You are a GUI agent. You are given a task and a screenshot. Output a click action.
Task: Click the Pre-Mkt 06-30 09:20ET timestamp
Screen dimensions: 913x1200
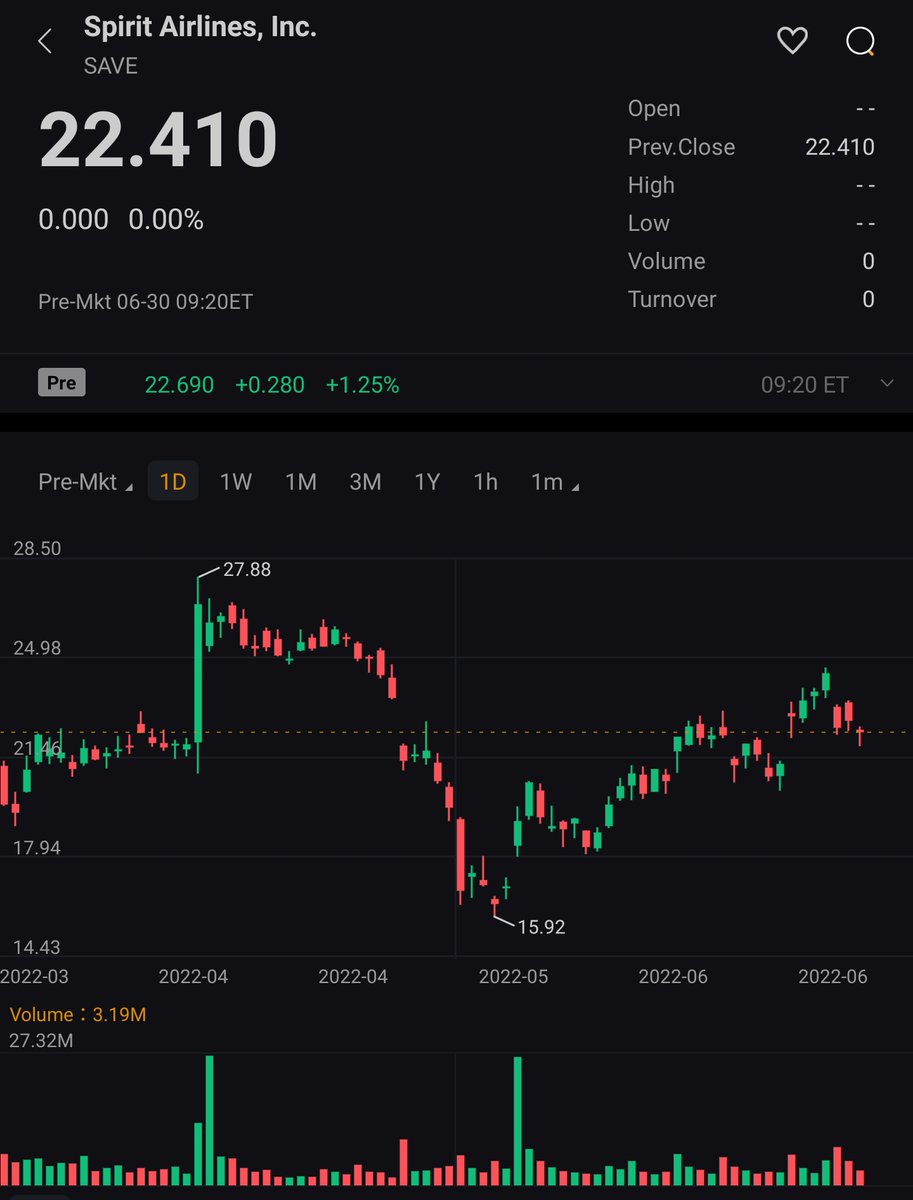(x=145, y=301)
